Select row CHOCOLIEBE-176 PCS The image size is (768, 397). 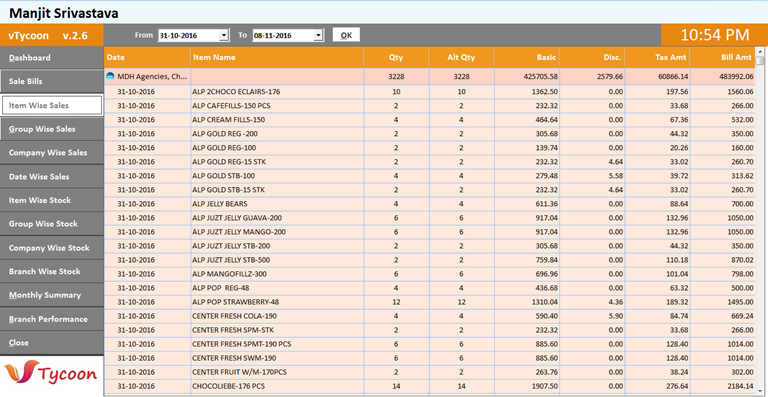coord(430,386)
